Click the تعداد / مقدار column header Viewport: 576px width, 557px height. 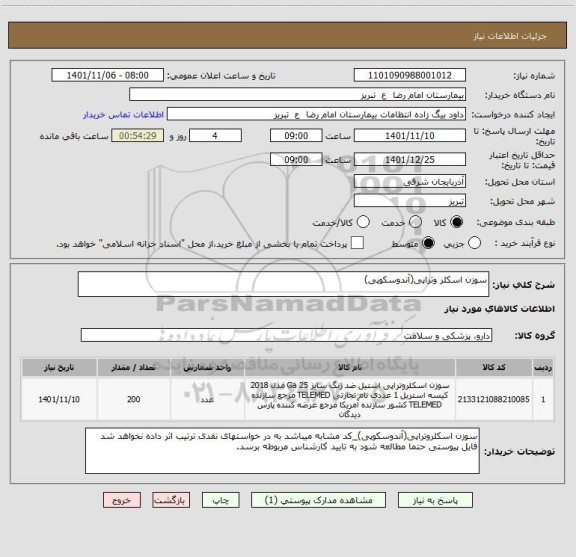click(133, 367)
